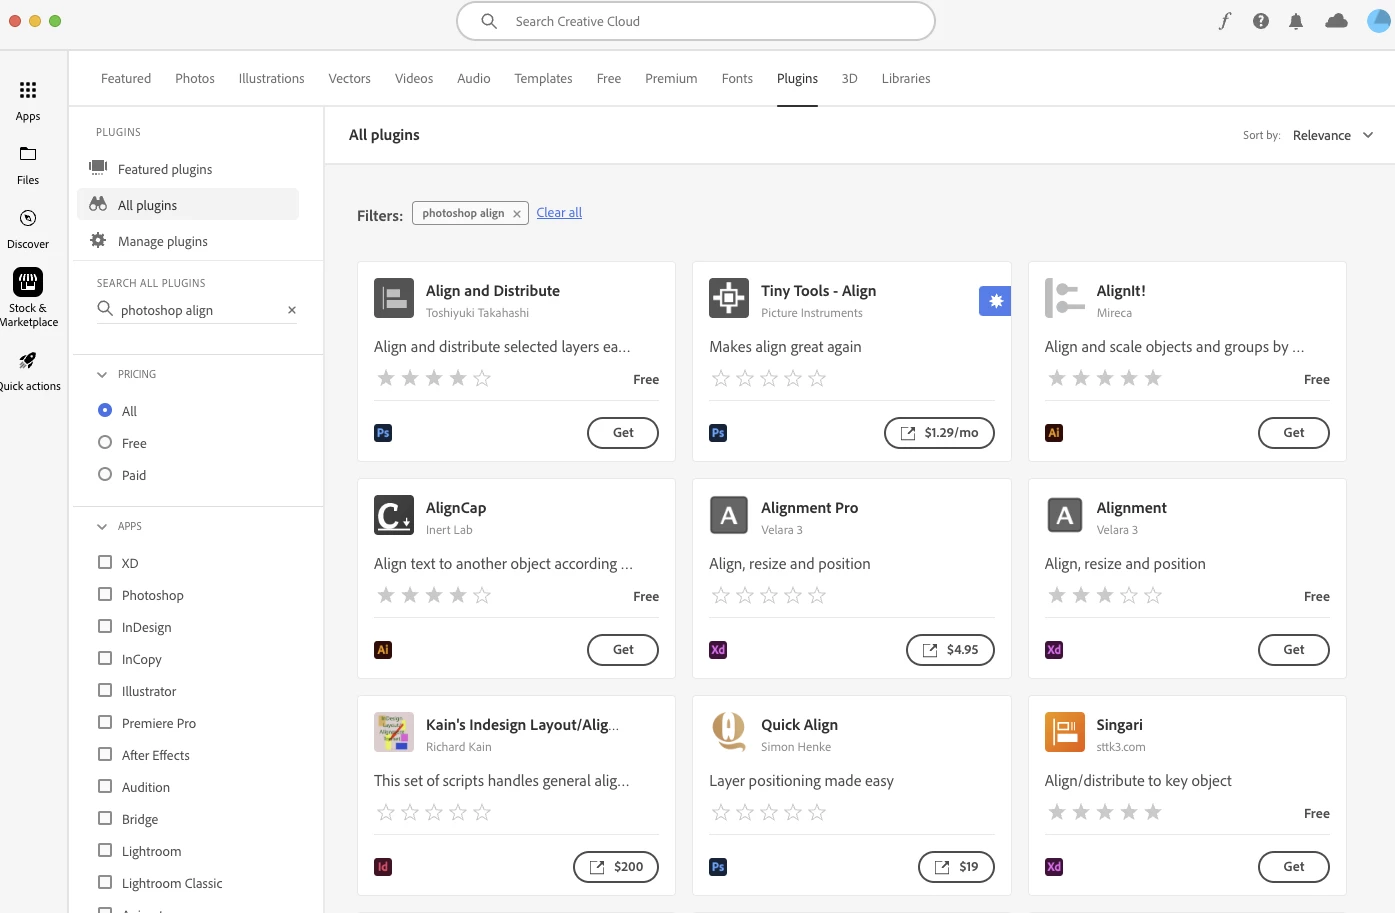Get the AlignCap plugin
This screenshot has height=913, width=1395.
[623, 650]
